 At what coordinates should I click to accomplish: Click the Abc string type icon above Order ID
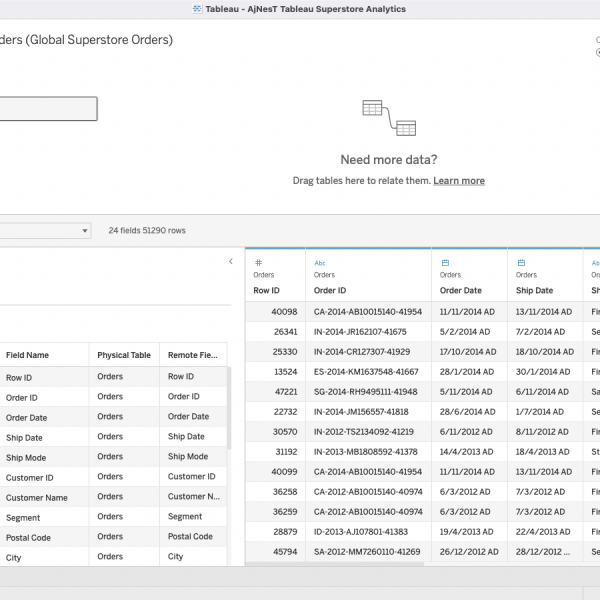tap(320, 262)
